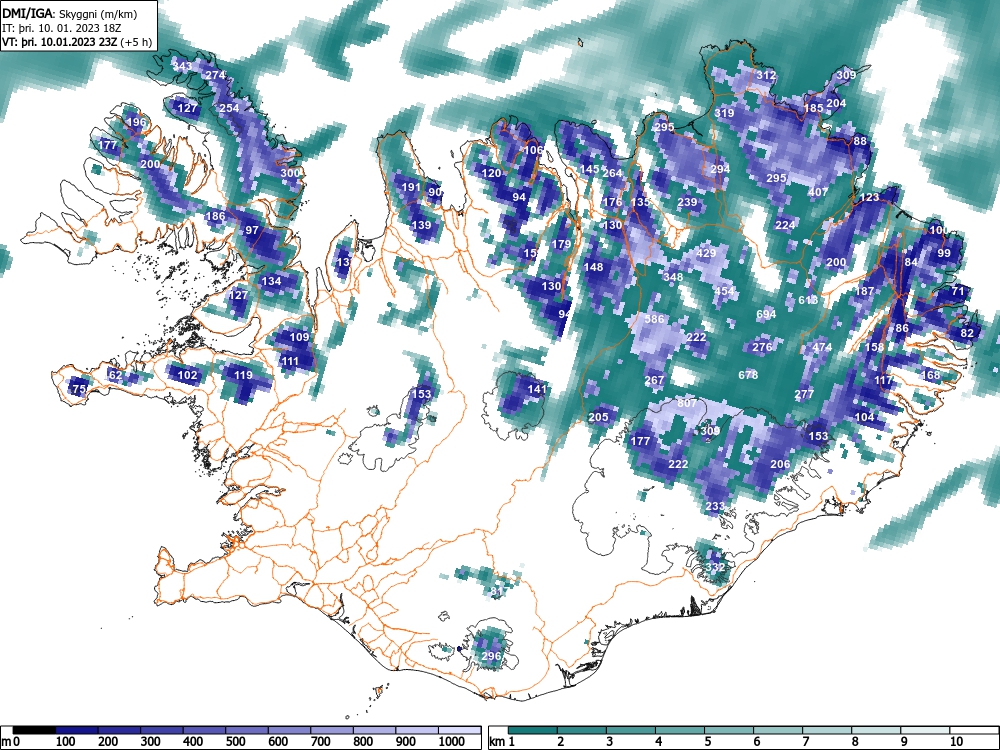Click the map value 139
The image size is (1000, 750).
[x=421, y=225]
